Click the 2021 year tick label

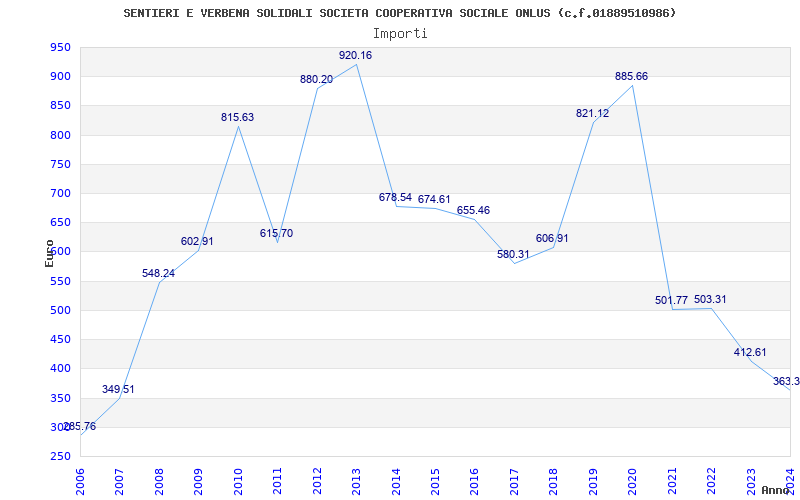pyautogui.click(x=672, y=482)
